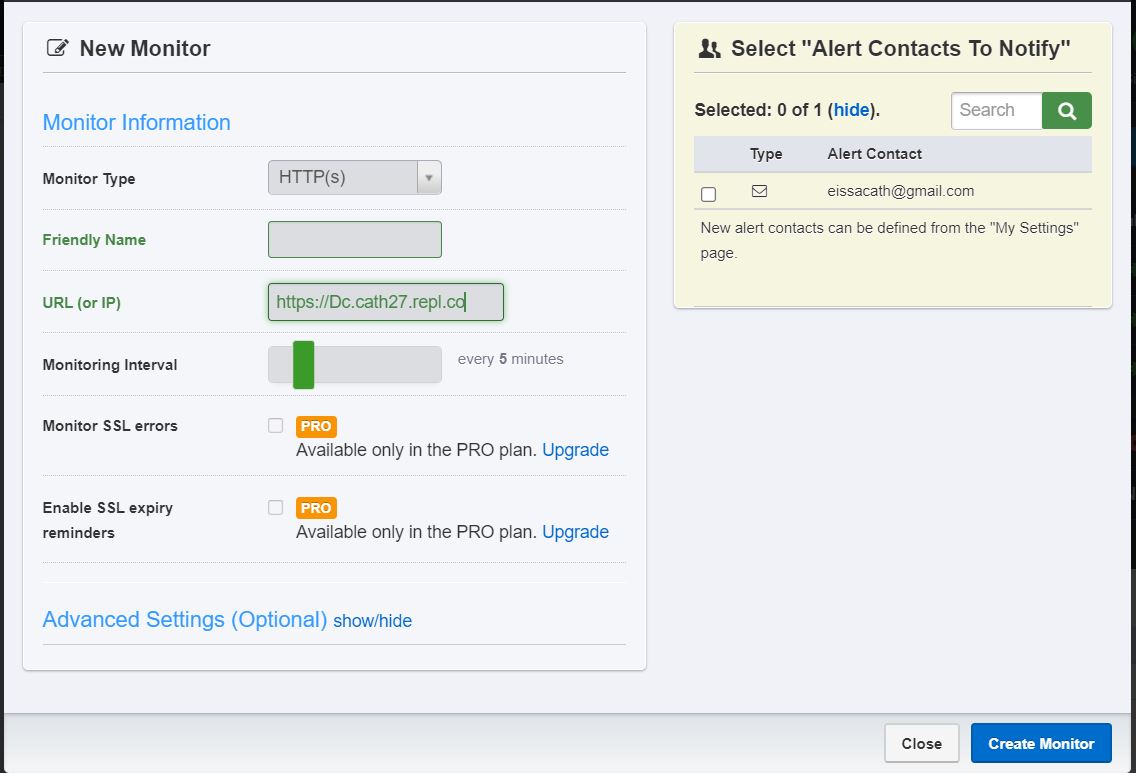Click the alert contacts Search field
This screenshot has height=773, width=1136.
(996, 111)
